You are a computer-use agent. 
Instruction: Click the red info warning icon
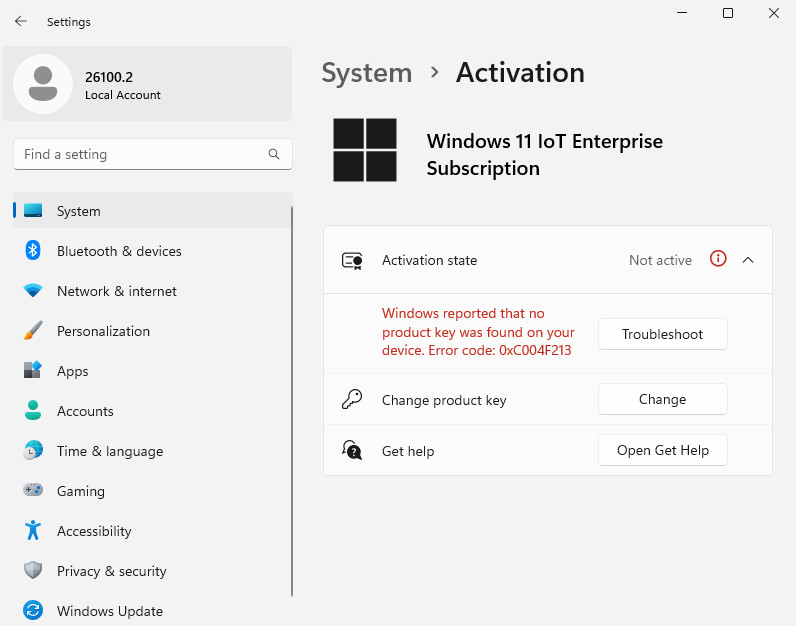(x=718, y=259)
